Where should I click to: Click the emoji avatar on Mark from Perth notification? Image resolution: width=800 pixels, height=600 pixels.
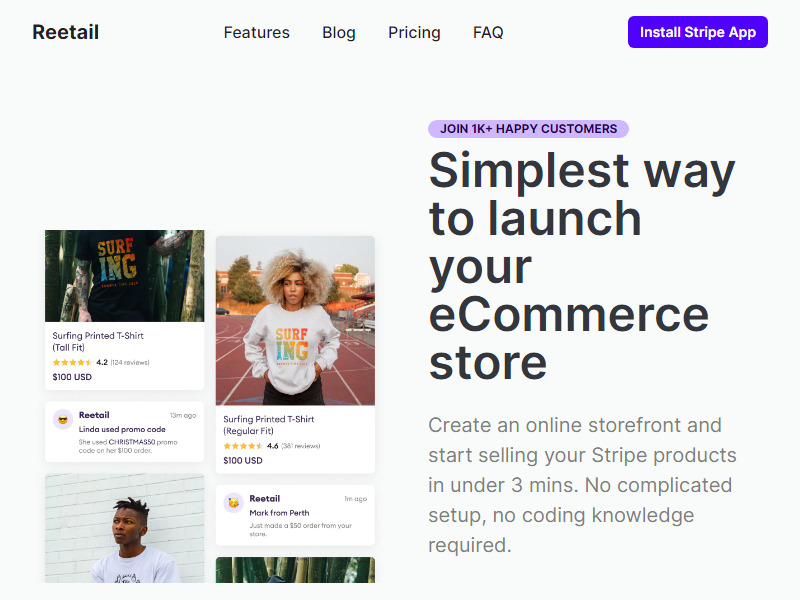[234, 503]
